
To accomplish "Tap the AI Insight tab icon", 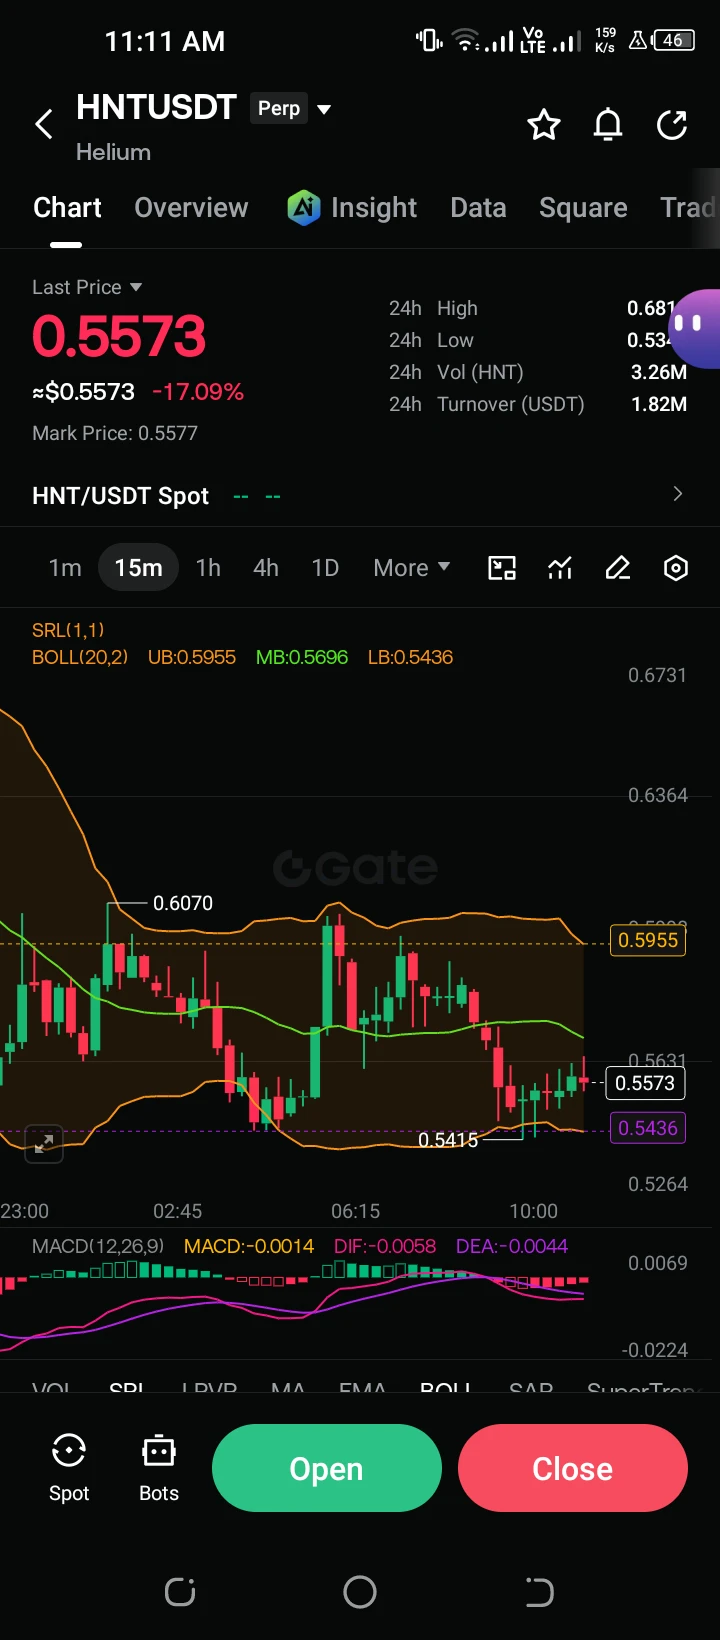I will coord(304,207).
